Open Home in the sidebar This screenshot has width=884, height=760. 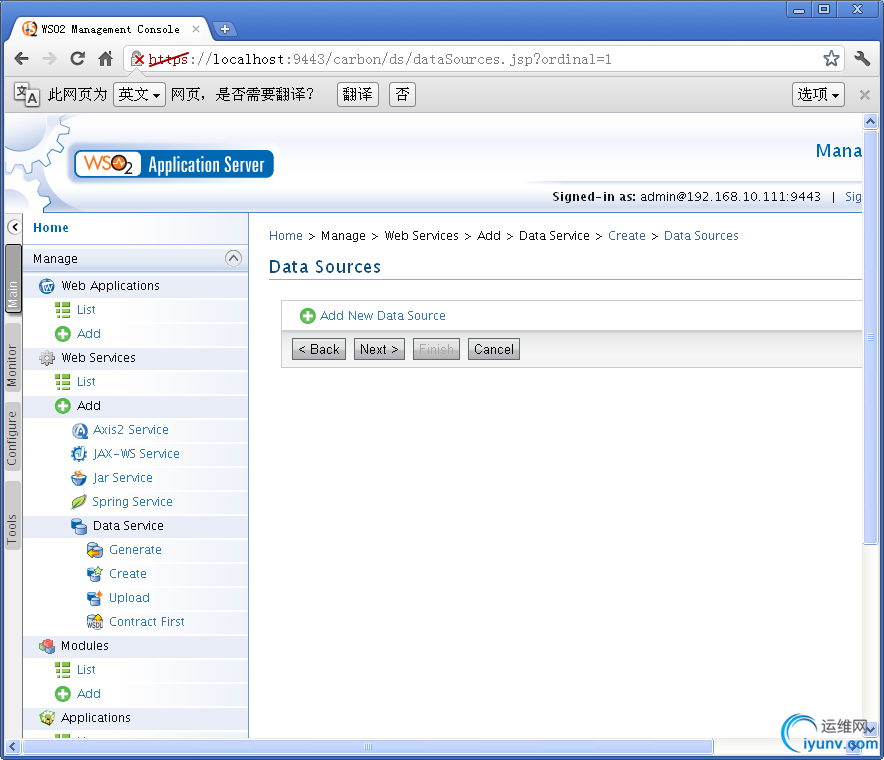[x=51, y=228]
